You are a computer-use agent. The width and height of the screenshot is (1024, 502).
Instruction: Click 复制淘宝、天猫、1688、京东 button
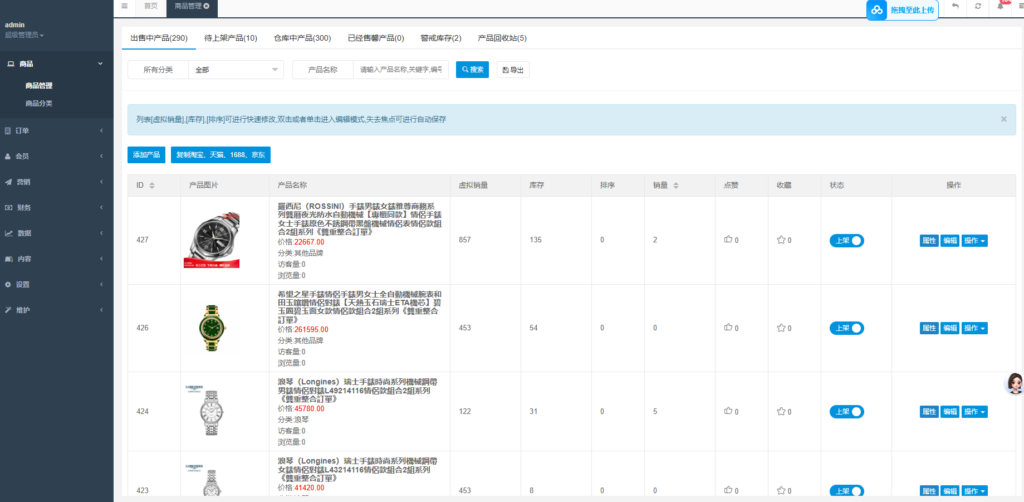[221, 155]
